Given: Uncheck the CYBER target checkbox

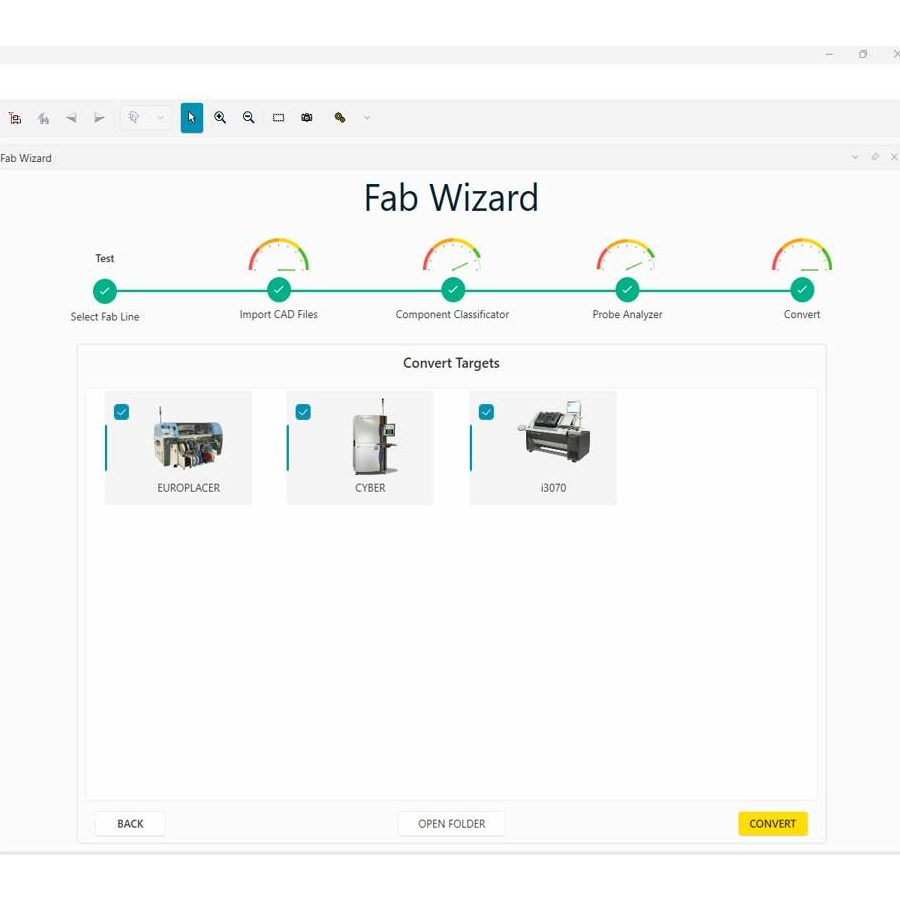Looking at the screenshot, I should (x=303, y=412).
